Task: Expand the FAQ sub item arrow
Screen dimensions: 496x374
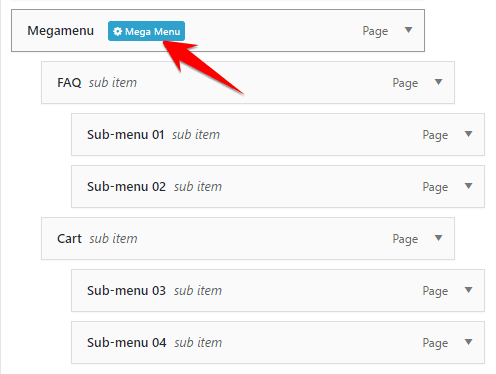Action: click(x=438, y=82)
